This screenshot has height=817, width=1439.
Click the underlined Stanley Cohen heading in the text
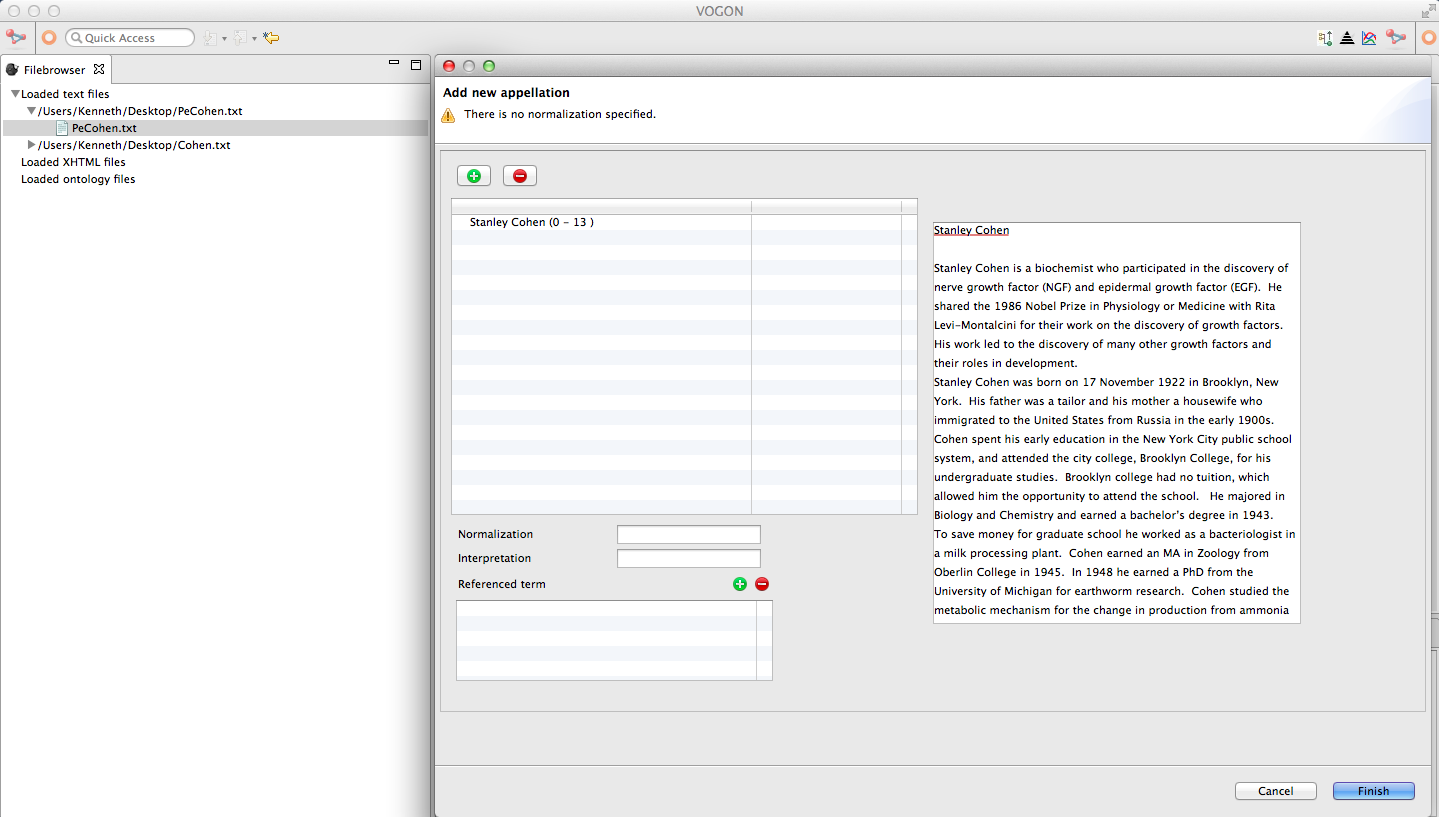click(971, 230)
